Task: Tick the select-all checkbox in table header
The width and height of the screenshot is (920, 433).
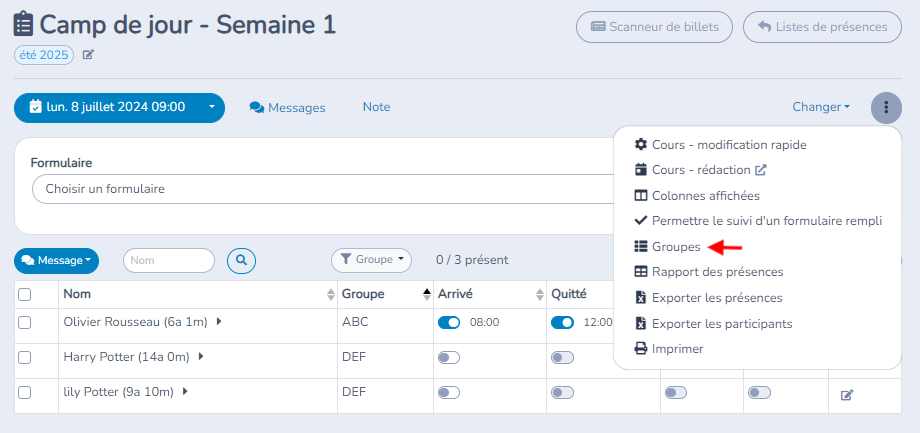Action: 25,295
